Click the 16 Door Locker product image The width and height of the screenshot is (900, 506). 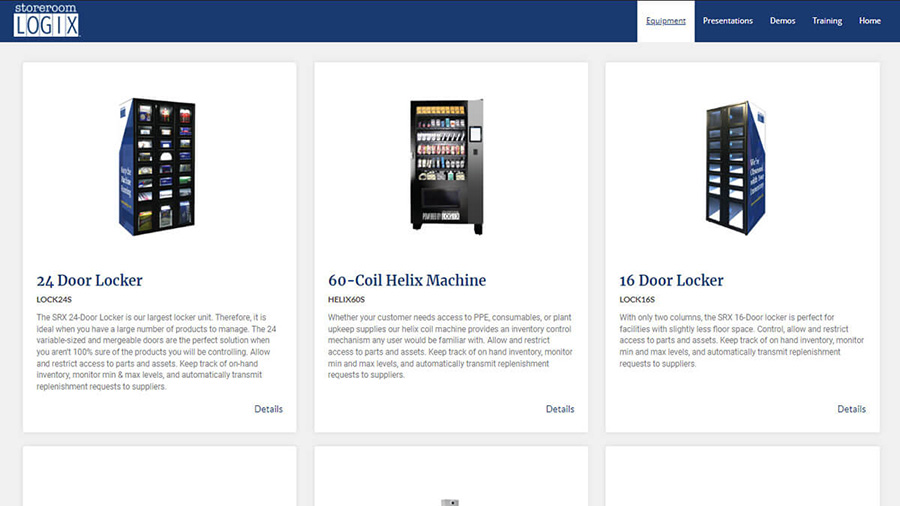736,168
